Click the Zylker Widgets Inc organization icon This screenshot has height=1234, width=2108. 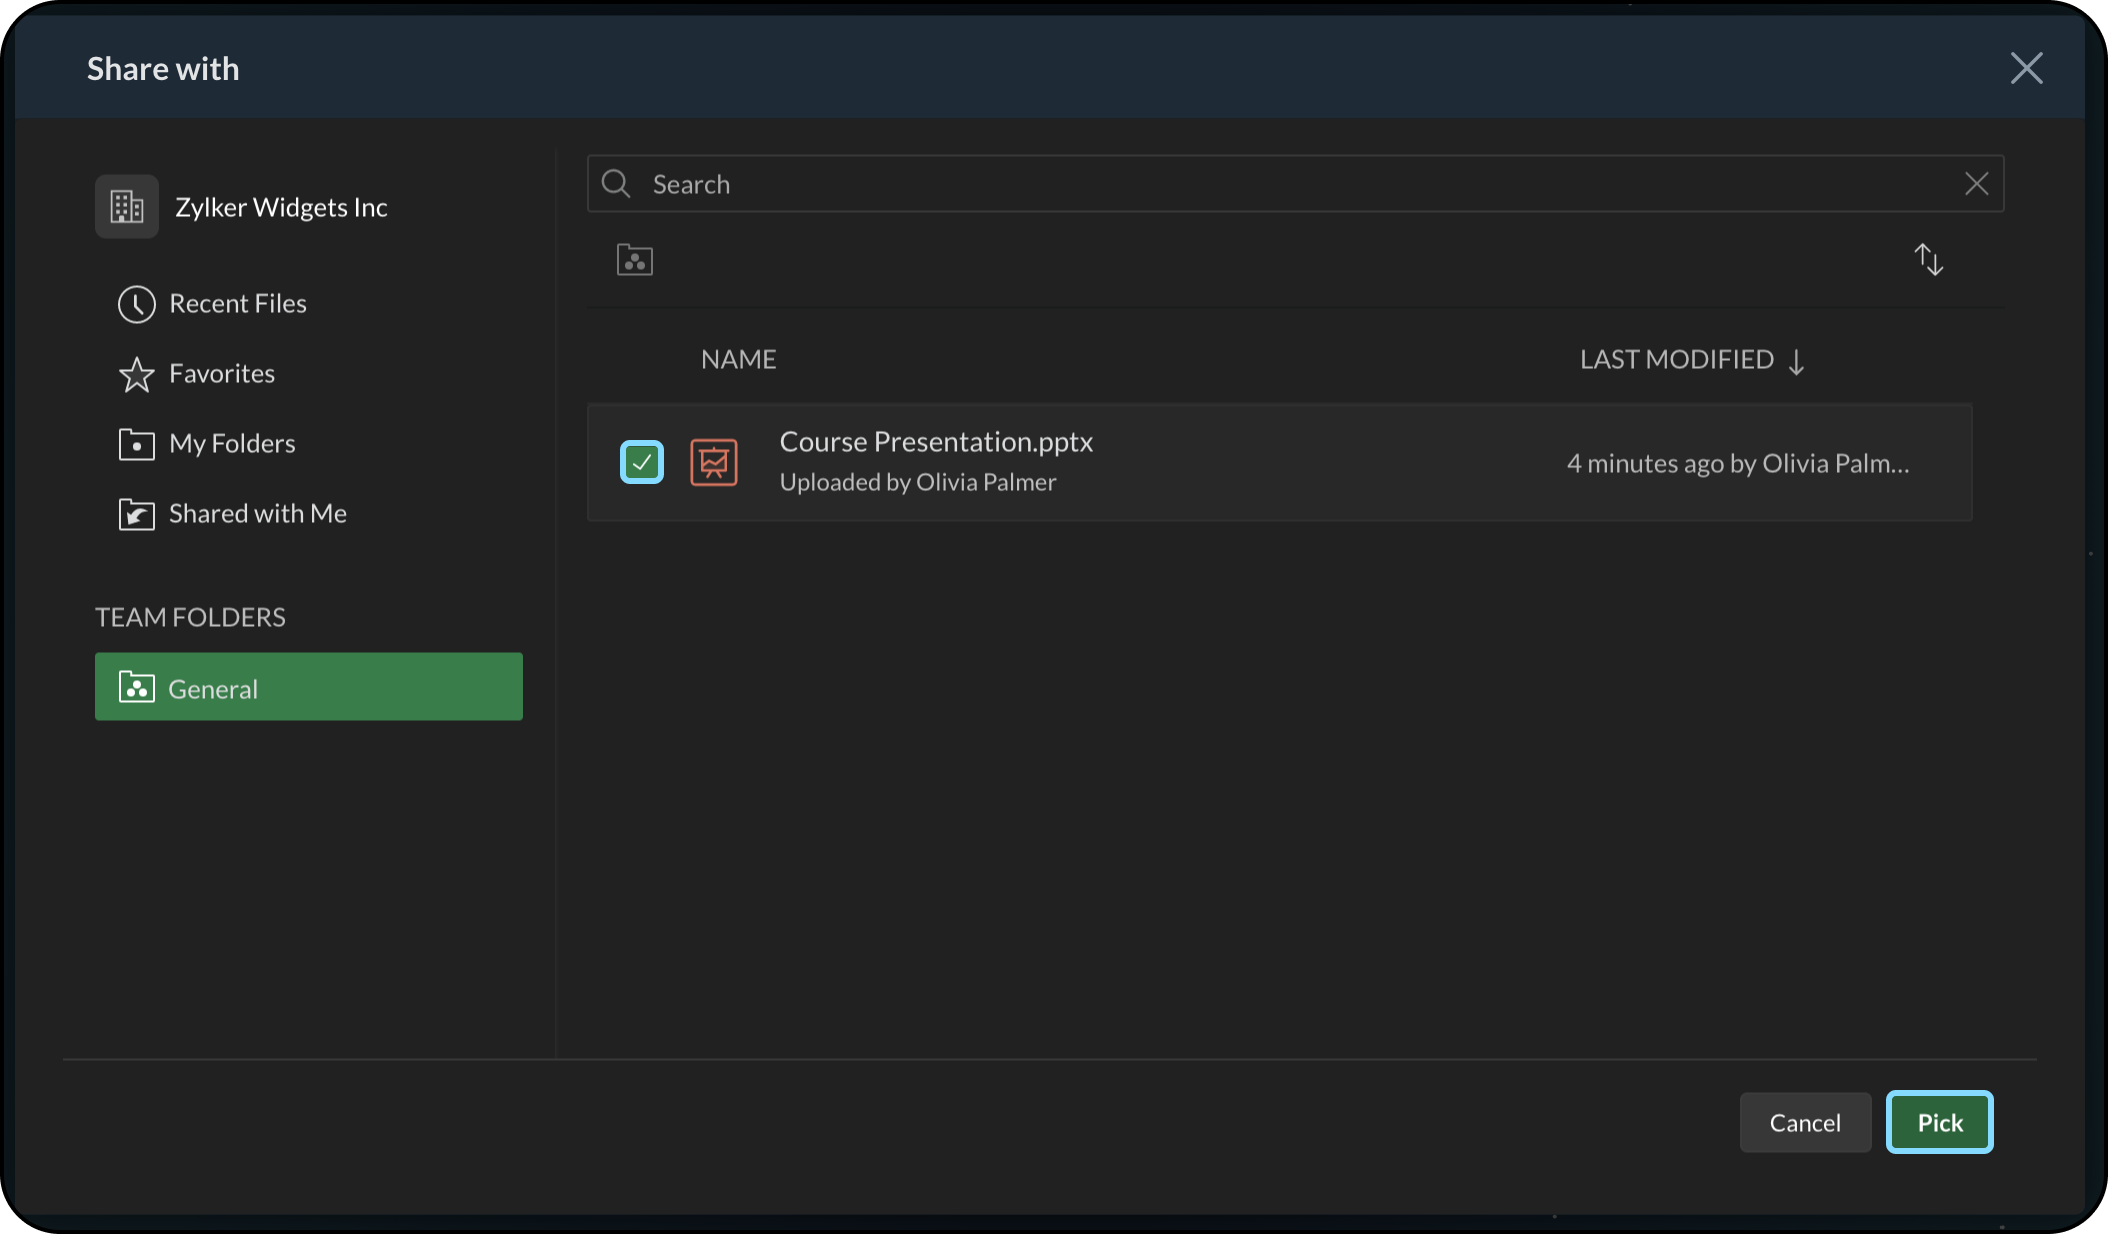tap(127, 207)
